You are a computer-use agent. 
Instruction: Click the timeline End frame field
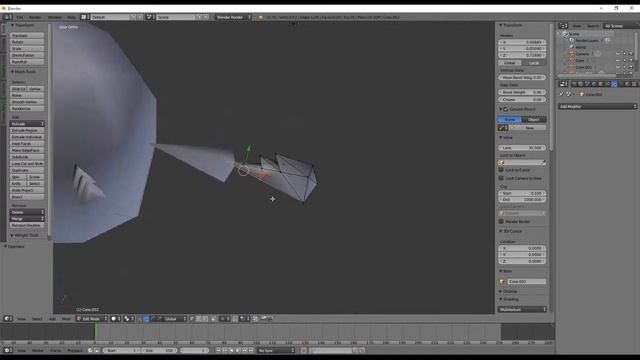(159, 350)
